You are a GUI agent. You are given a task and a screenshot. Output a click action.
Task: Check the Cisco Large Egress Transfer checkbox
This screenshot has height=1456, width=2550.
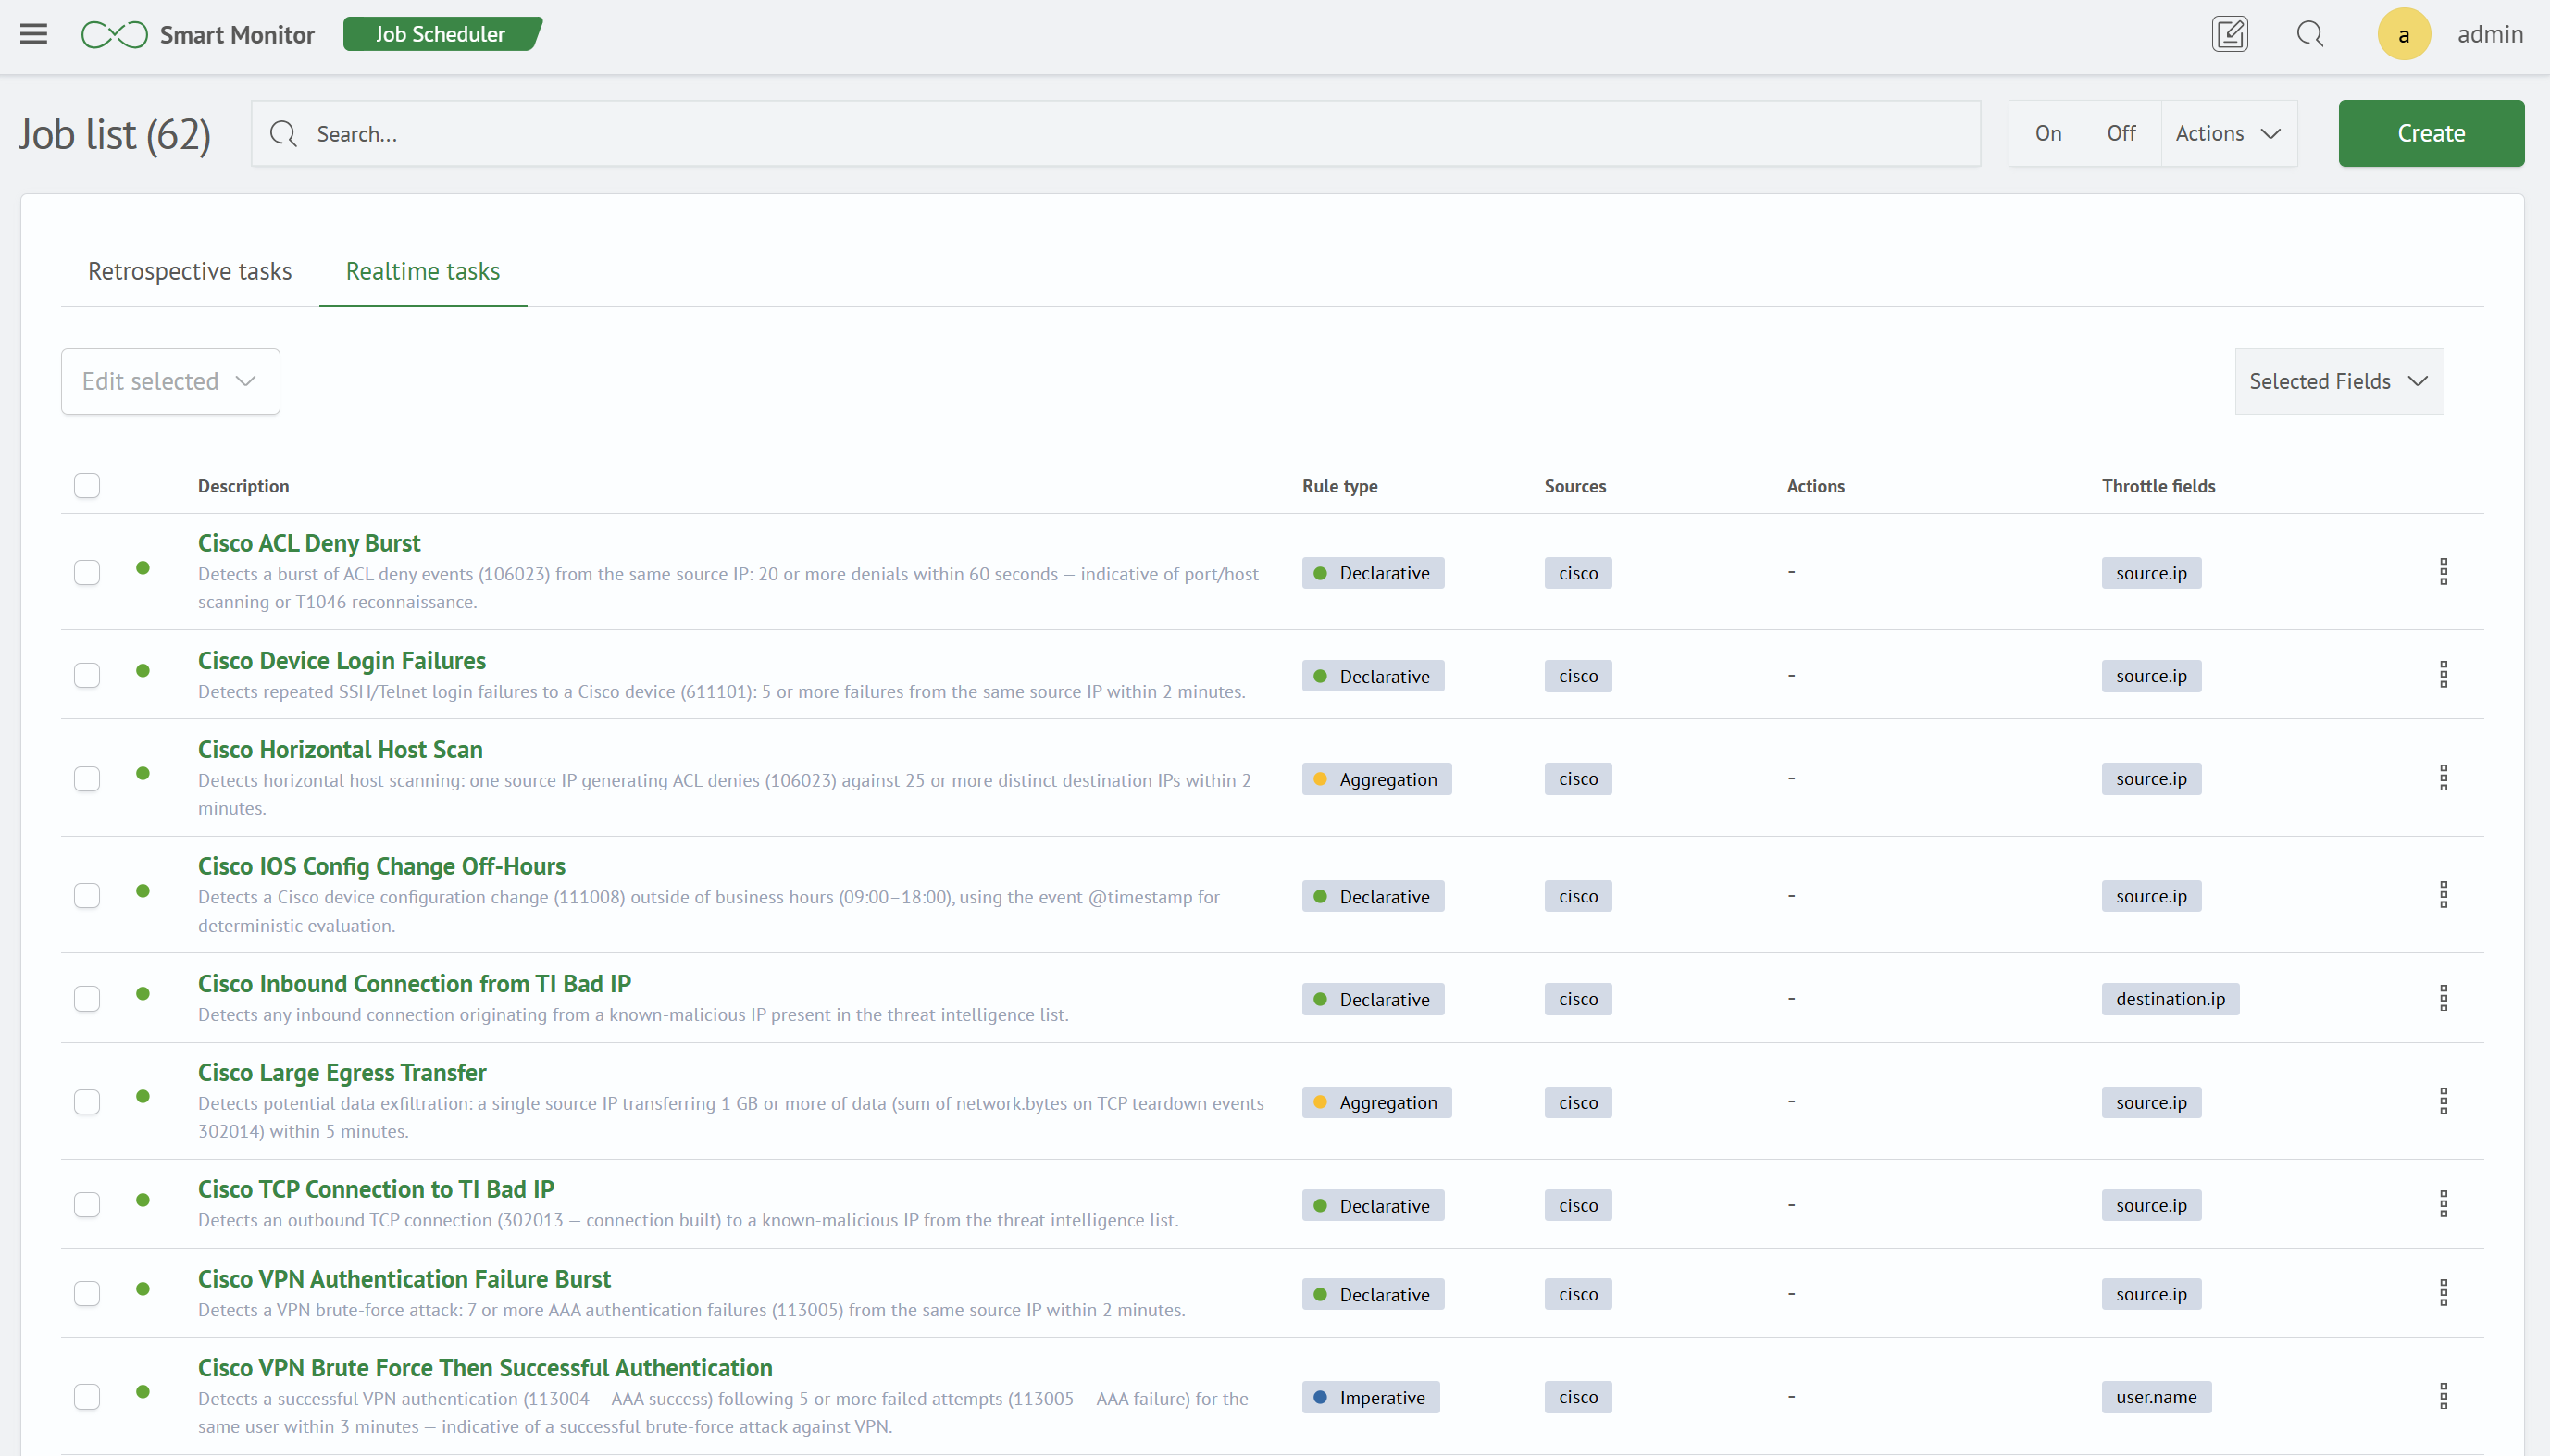(x=87, y=1102)
